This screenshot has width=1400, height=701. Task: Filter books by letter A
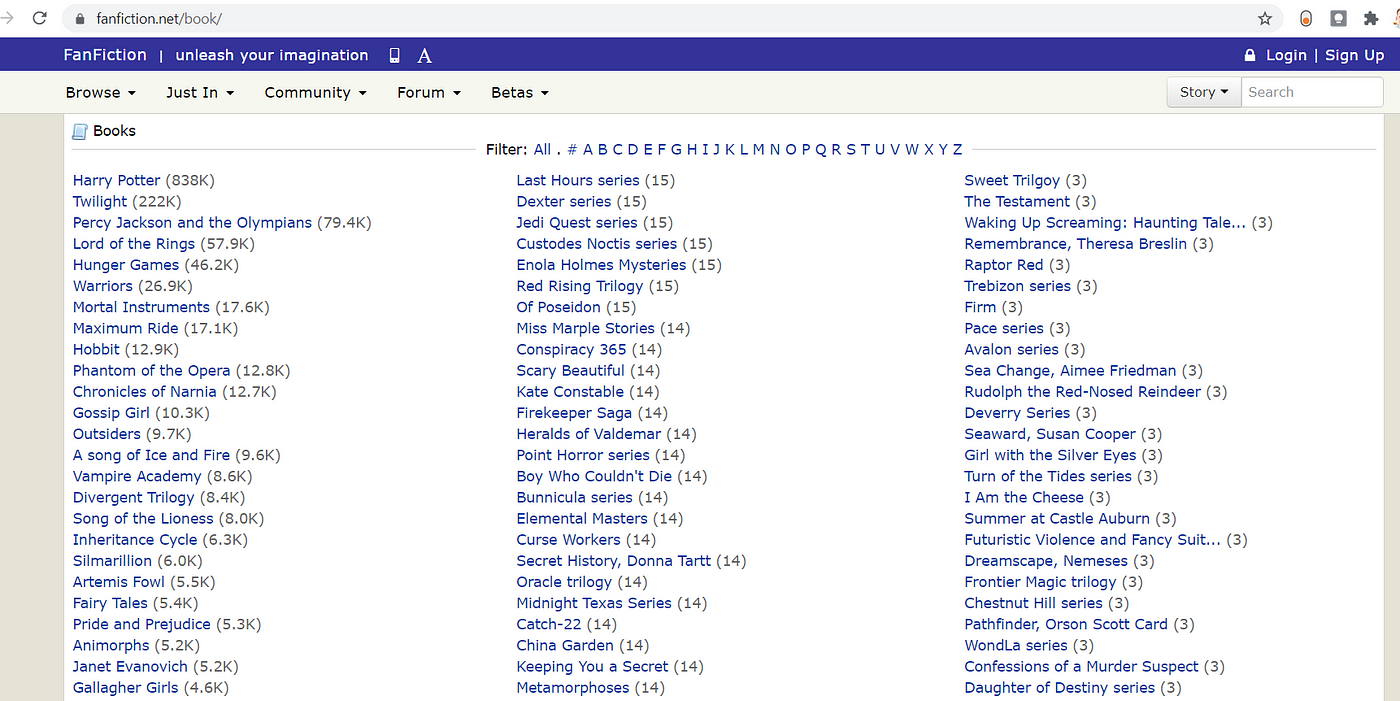click(x=588, y=149)
